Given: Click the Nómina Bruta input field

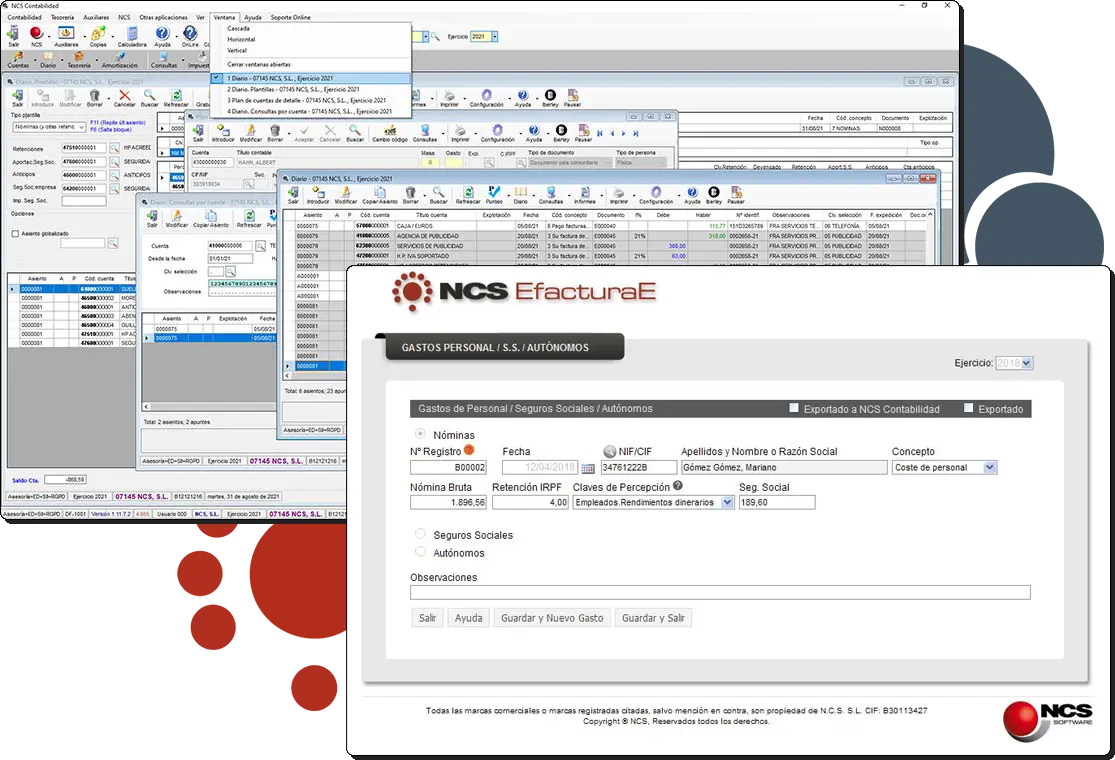Looking at the screenshot, I should (x=449, y=502).
